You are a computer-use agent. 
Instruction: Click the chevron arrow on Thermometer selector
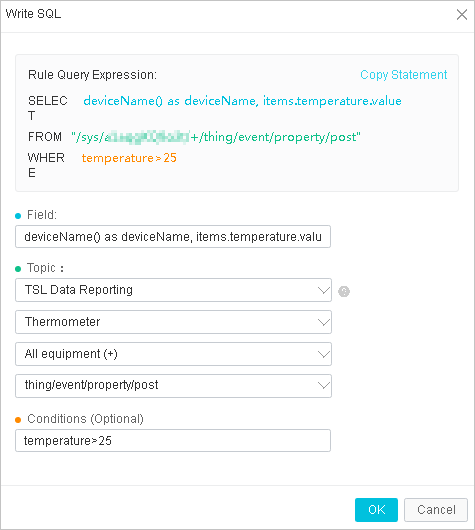click(x=324, y=322)
